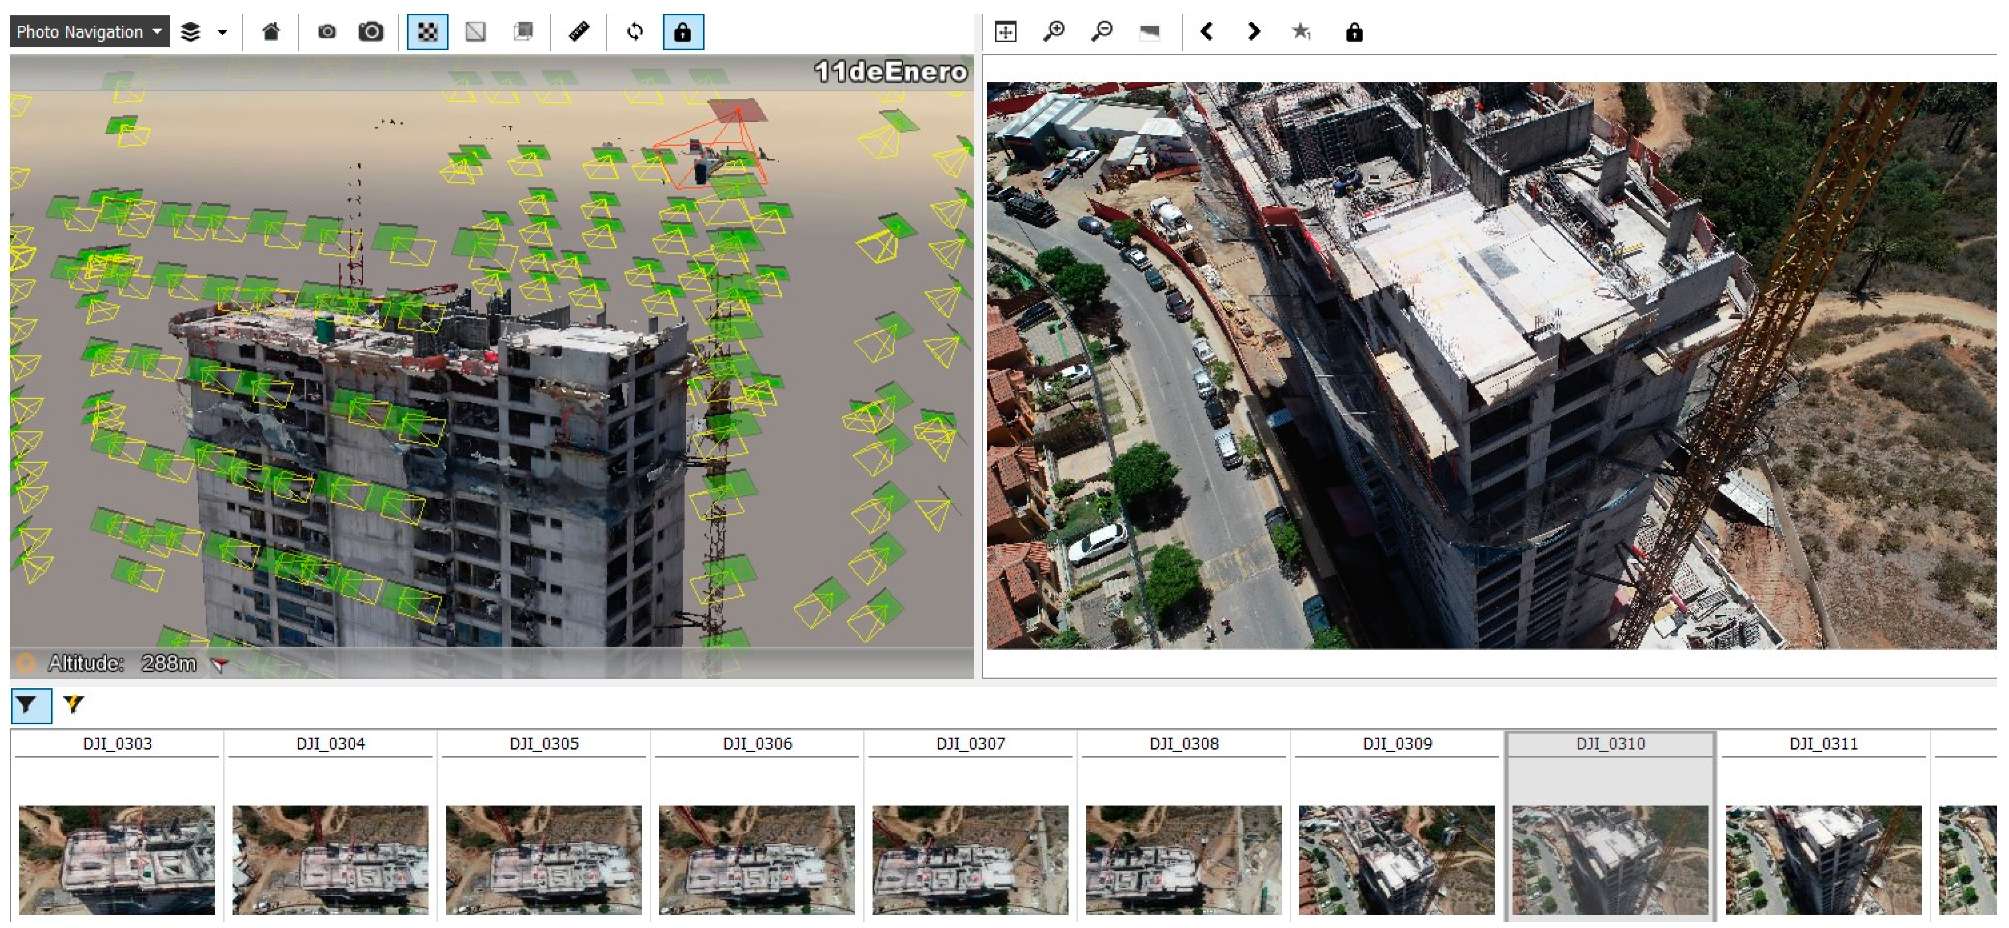The height and width of the screenshot is (928, 2009).
Task: Select the DJI_0307 photo thumbnail
Action: point(970,858)
